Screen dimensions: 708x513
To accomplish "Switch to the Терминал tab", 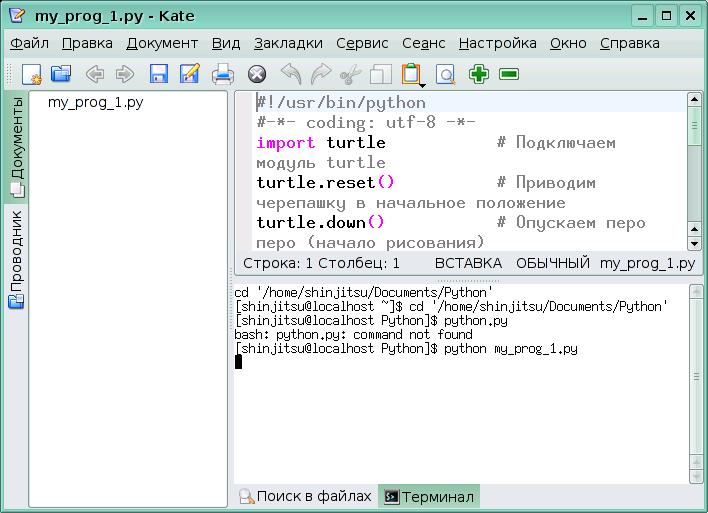I will (x=429, y=496).
